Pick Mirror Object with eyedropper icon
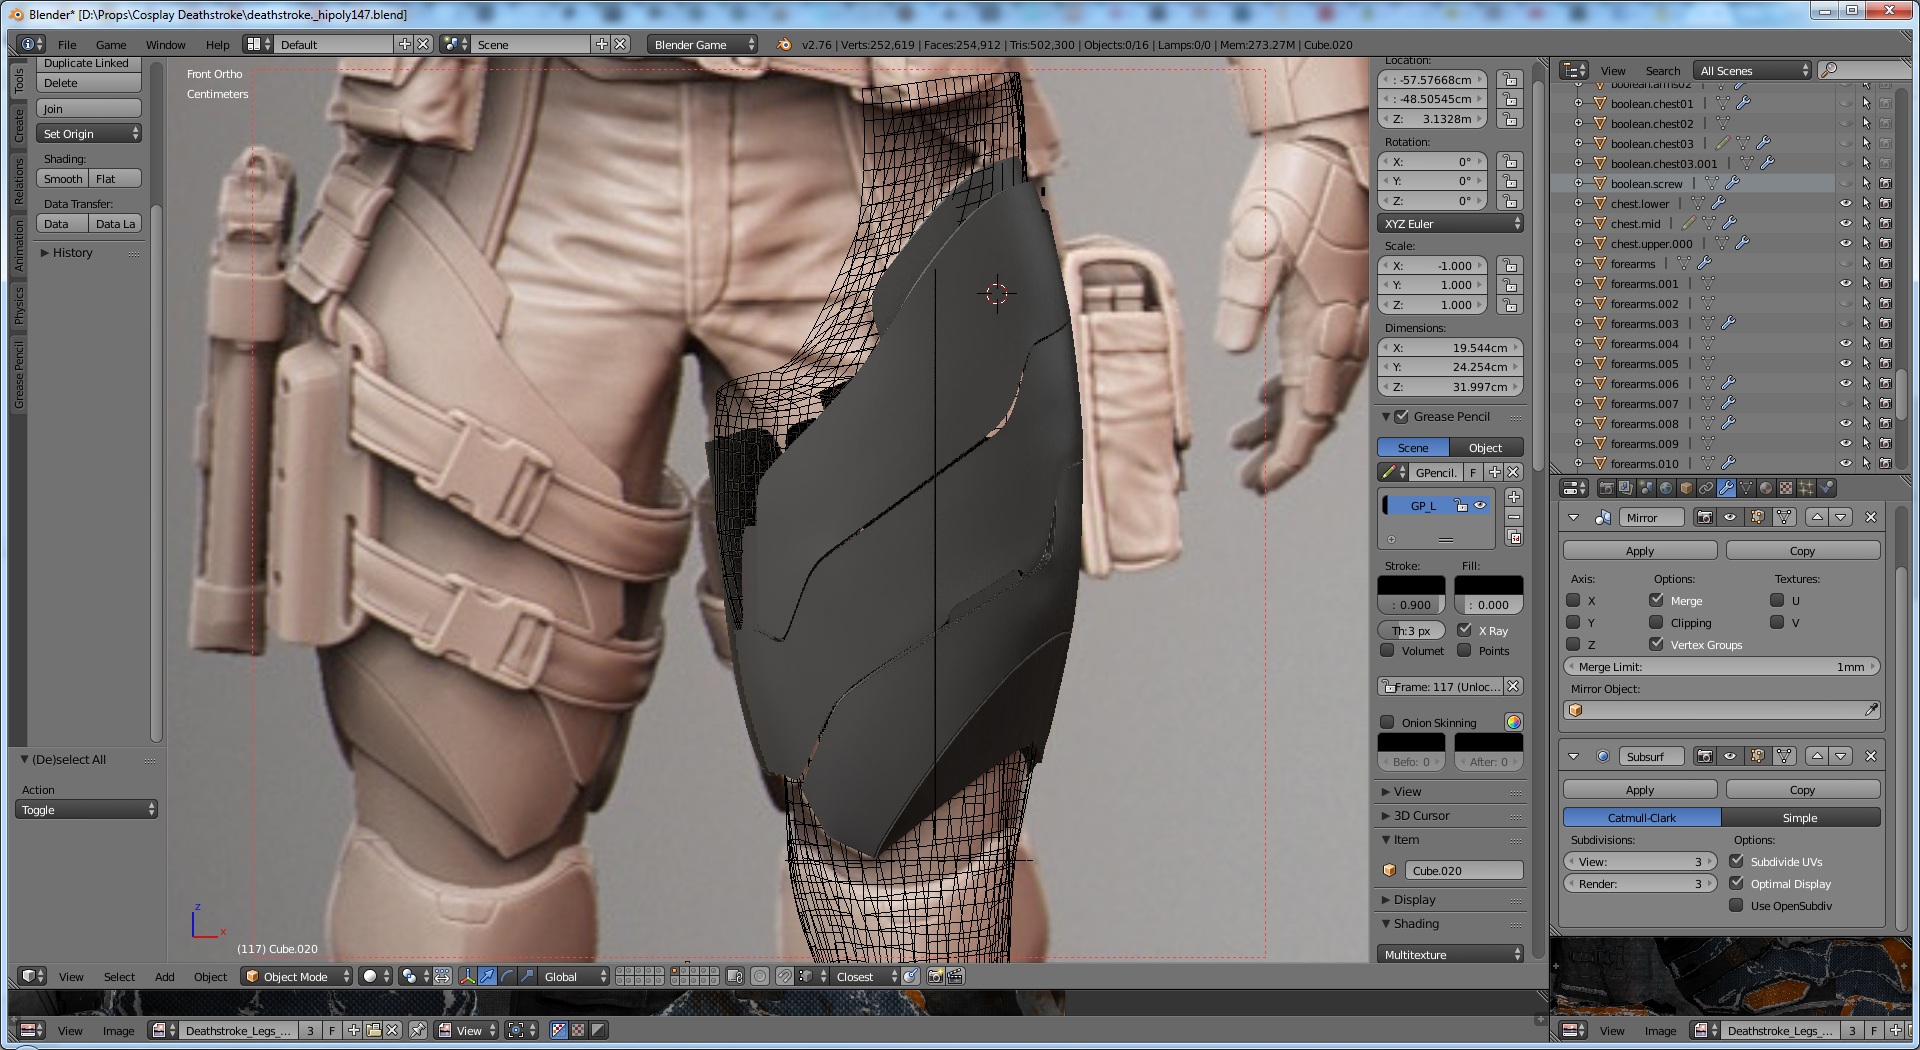This screenshot has height=1050, width=1920. (1871, 710)
